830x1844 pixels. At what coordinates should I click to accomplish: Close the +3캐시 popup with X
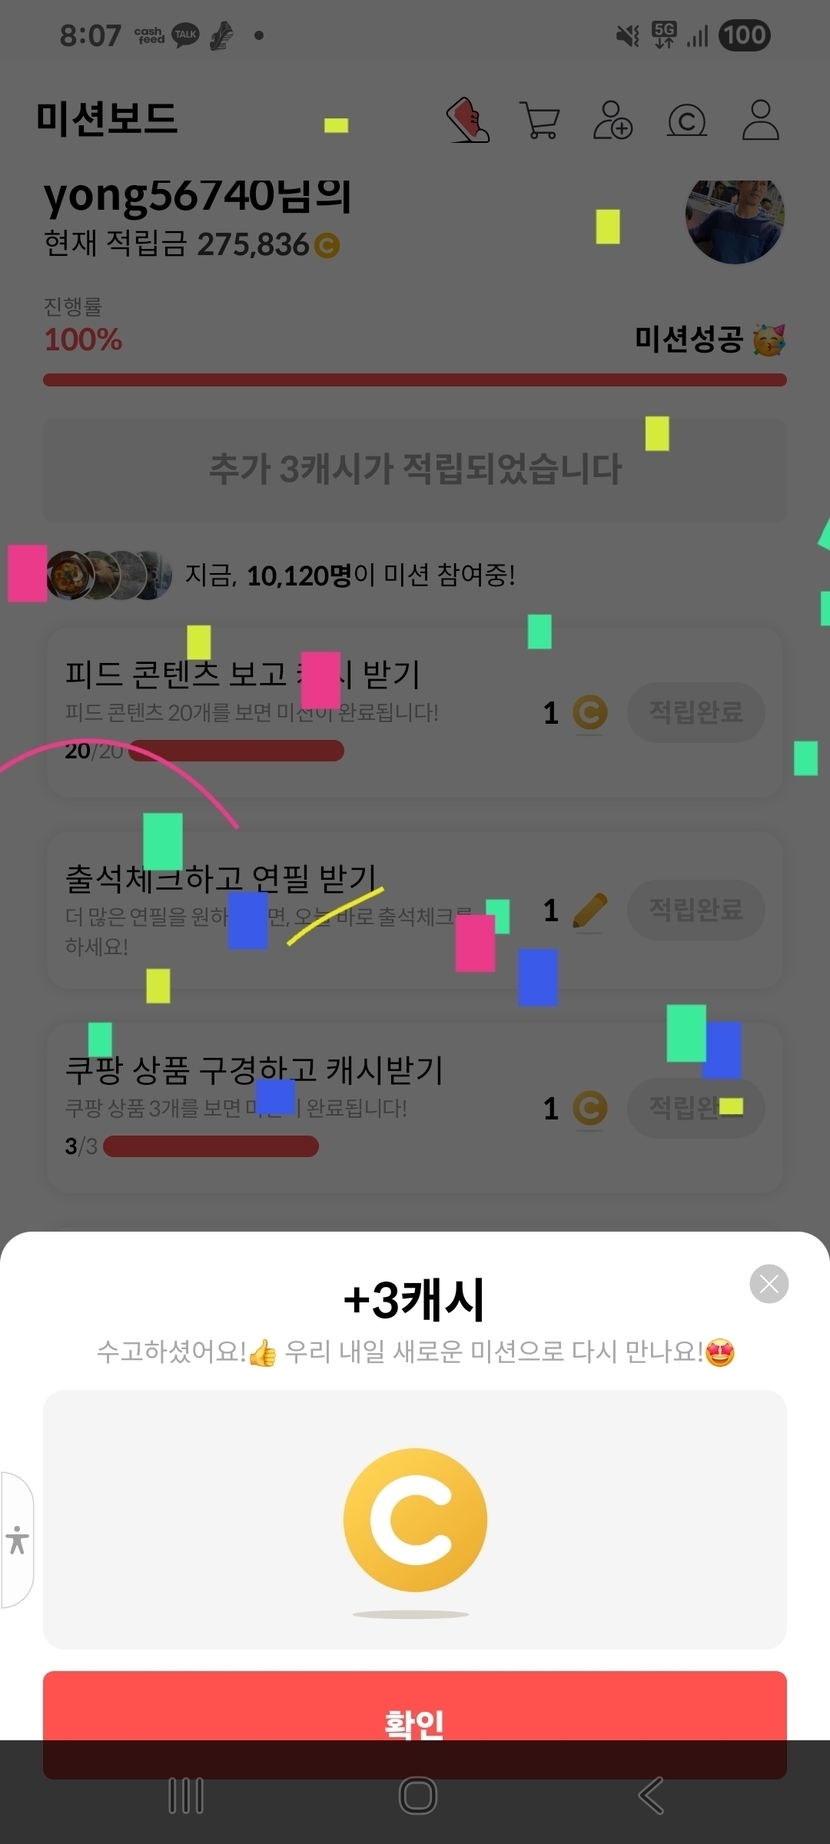[x=769, y=1284]
